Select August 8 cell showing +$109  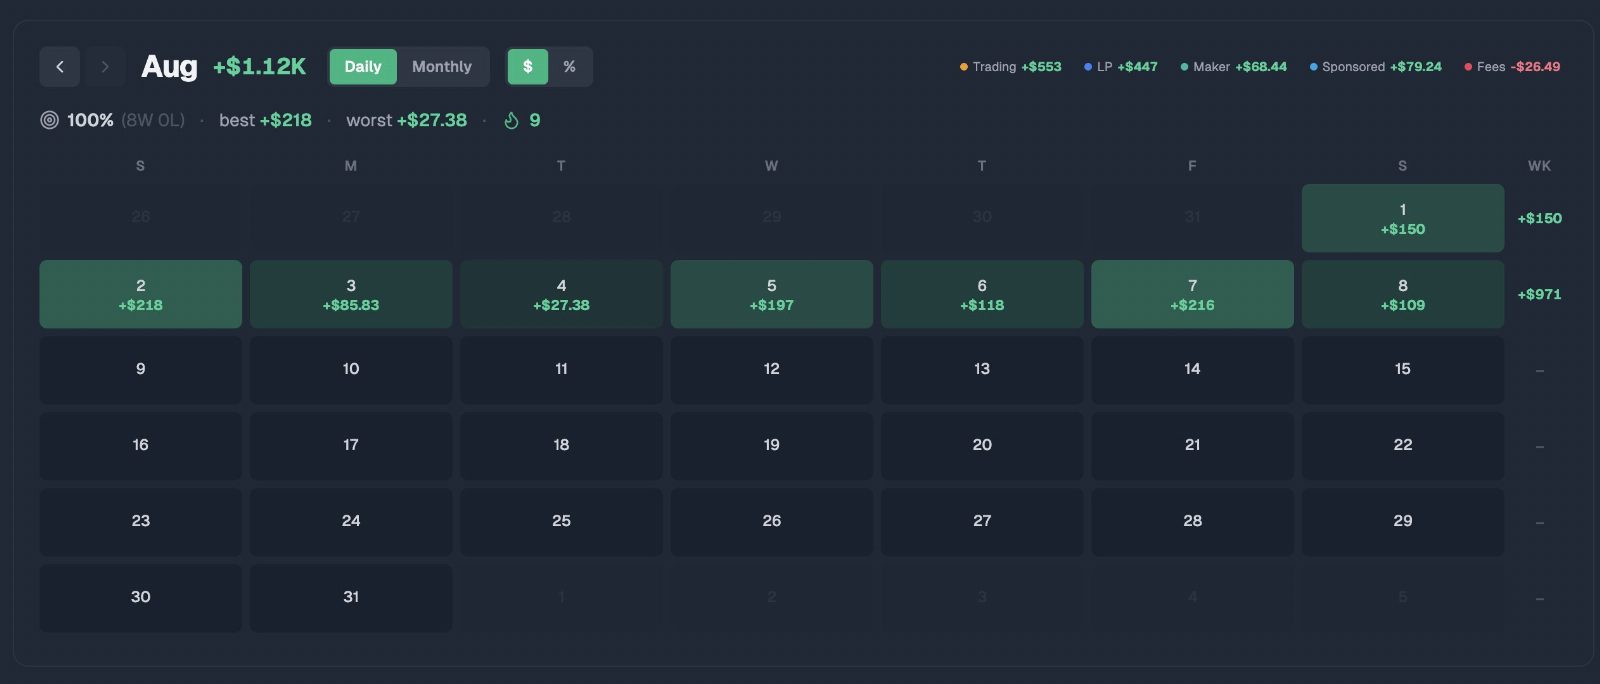(x=1403, y=294)
